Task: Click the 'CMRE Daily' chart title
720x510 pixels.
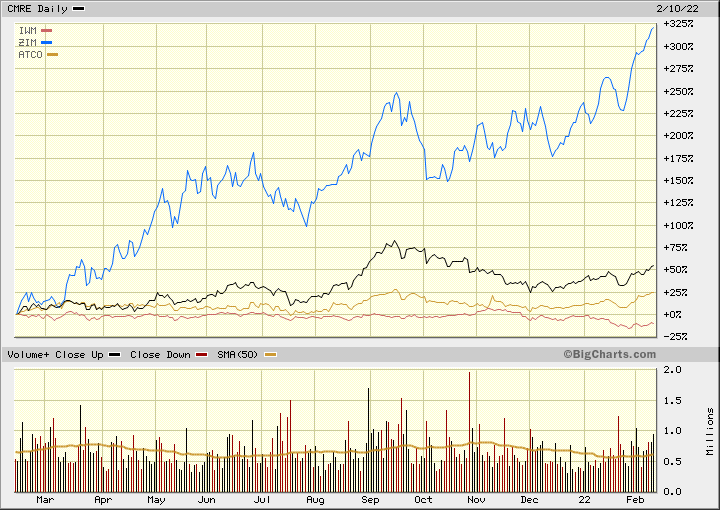Action: (x=37, y=9)
